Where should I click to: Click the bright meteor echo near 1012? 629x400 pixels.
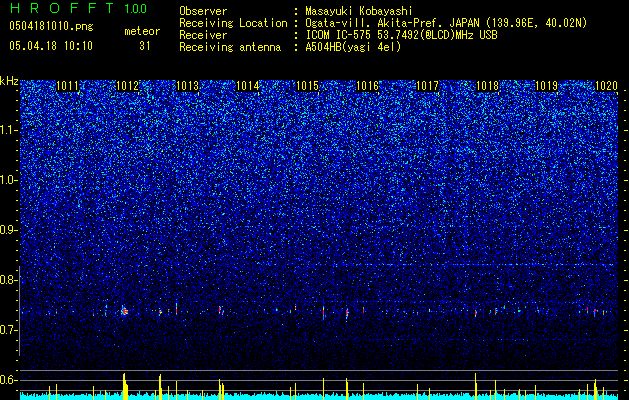[124, 312]
